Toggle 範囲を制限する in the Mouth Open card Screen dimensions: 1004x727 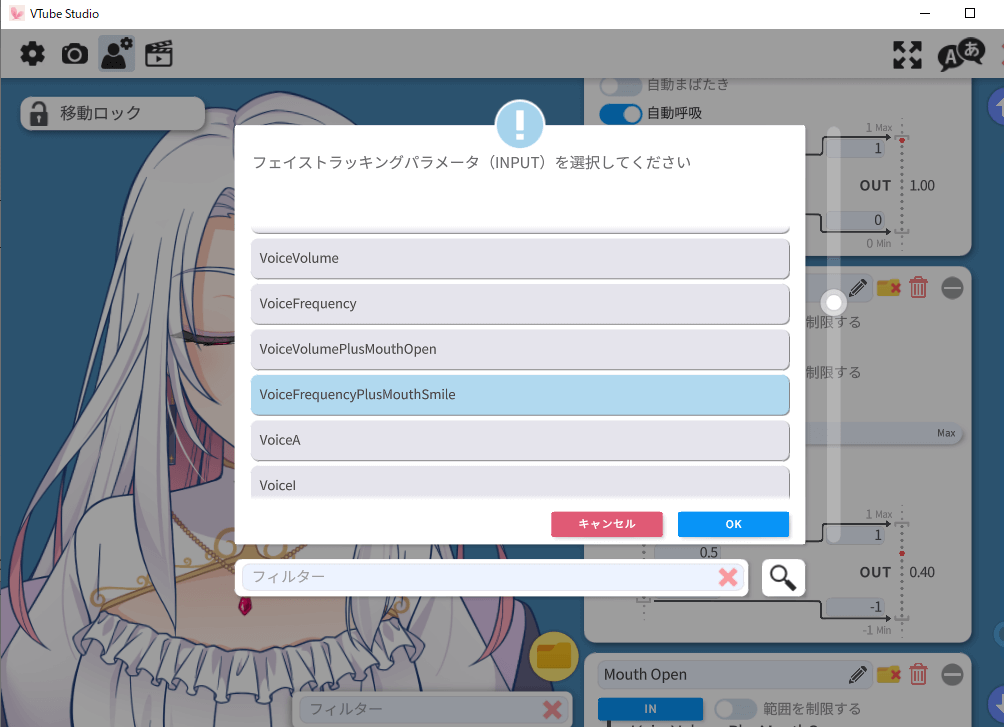click(x=736, y=708)
